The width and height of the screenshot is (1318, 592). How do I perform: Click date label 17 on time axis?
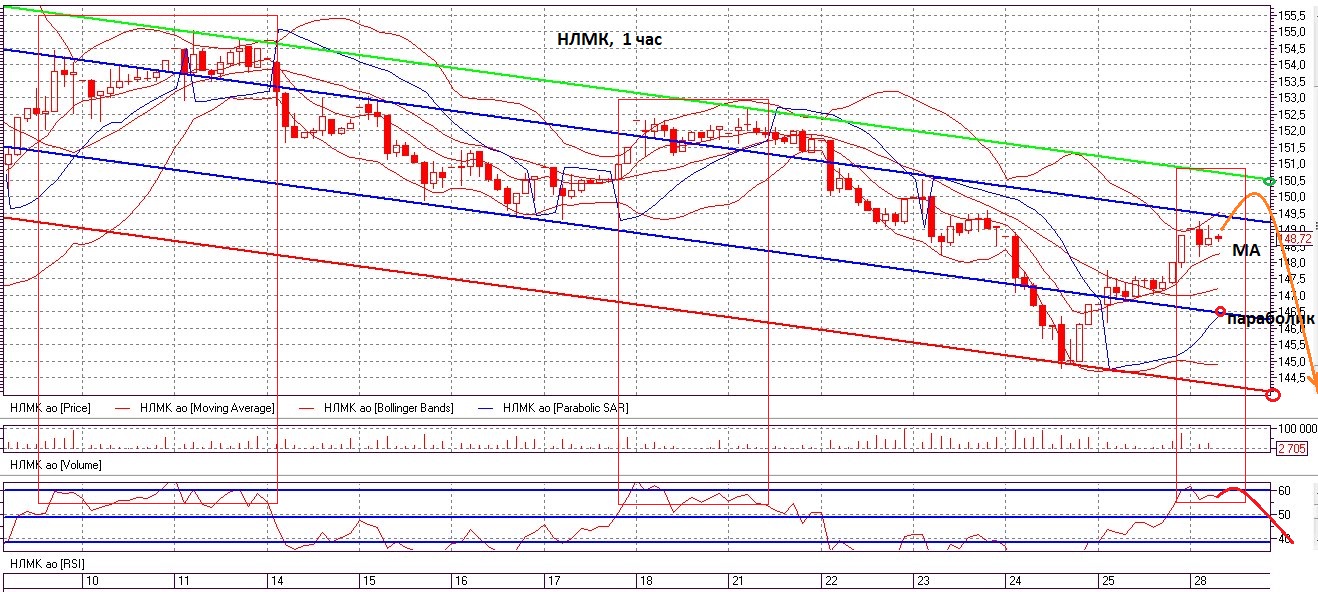[x=553, y=580]
